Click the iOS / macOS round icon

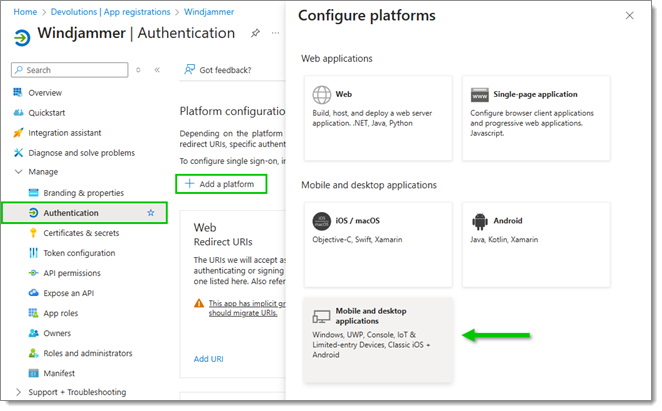[322, 221]
